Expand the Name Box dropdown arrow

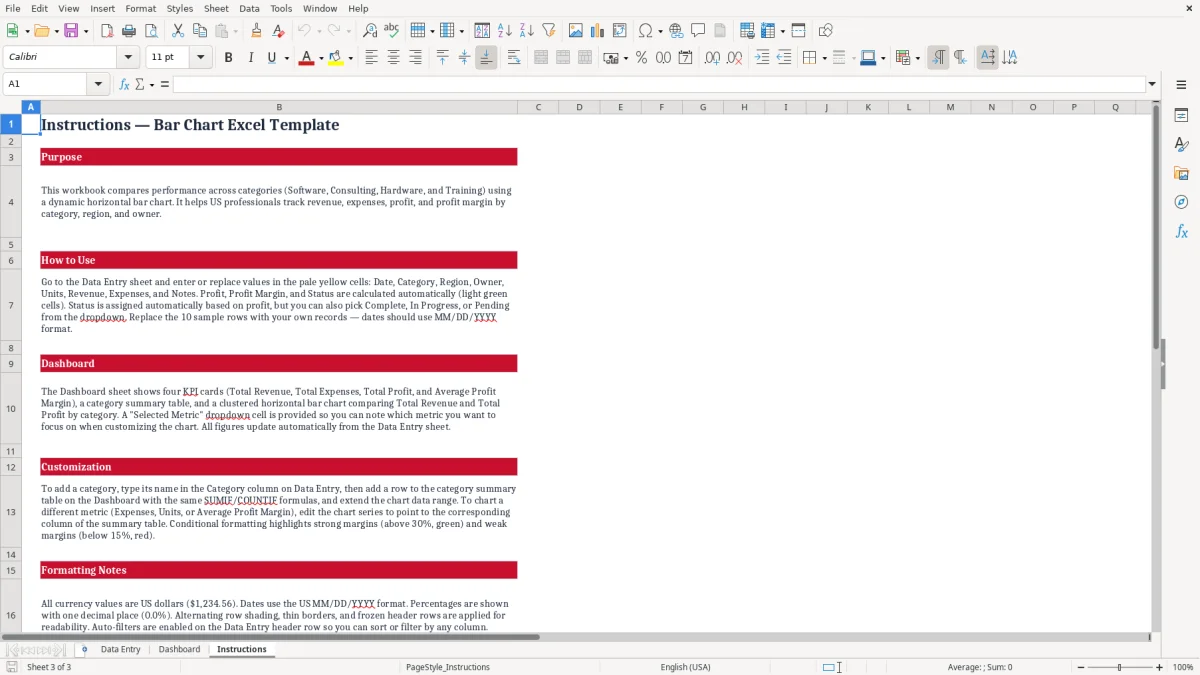pyautogui.click(x=99, y=84)
